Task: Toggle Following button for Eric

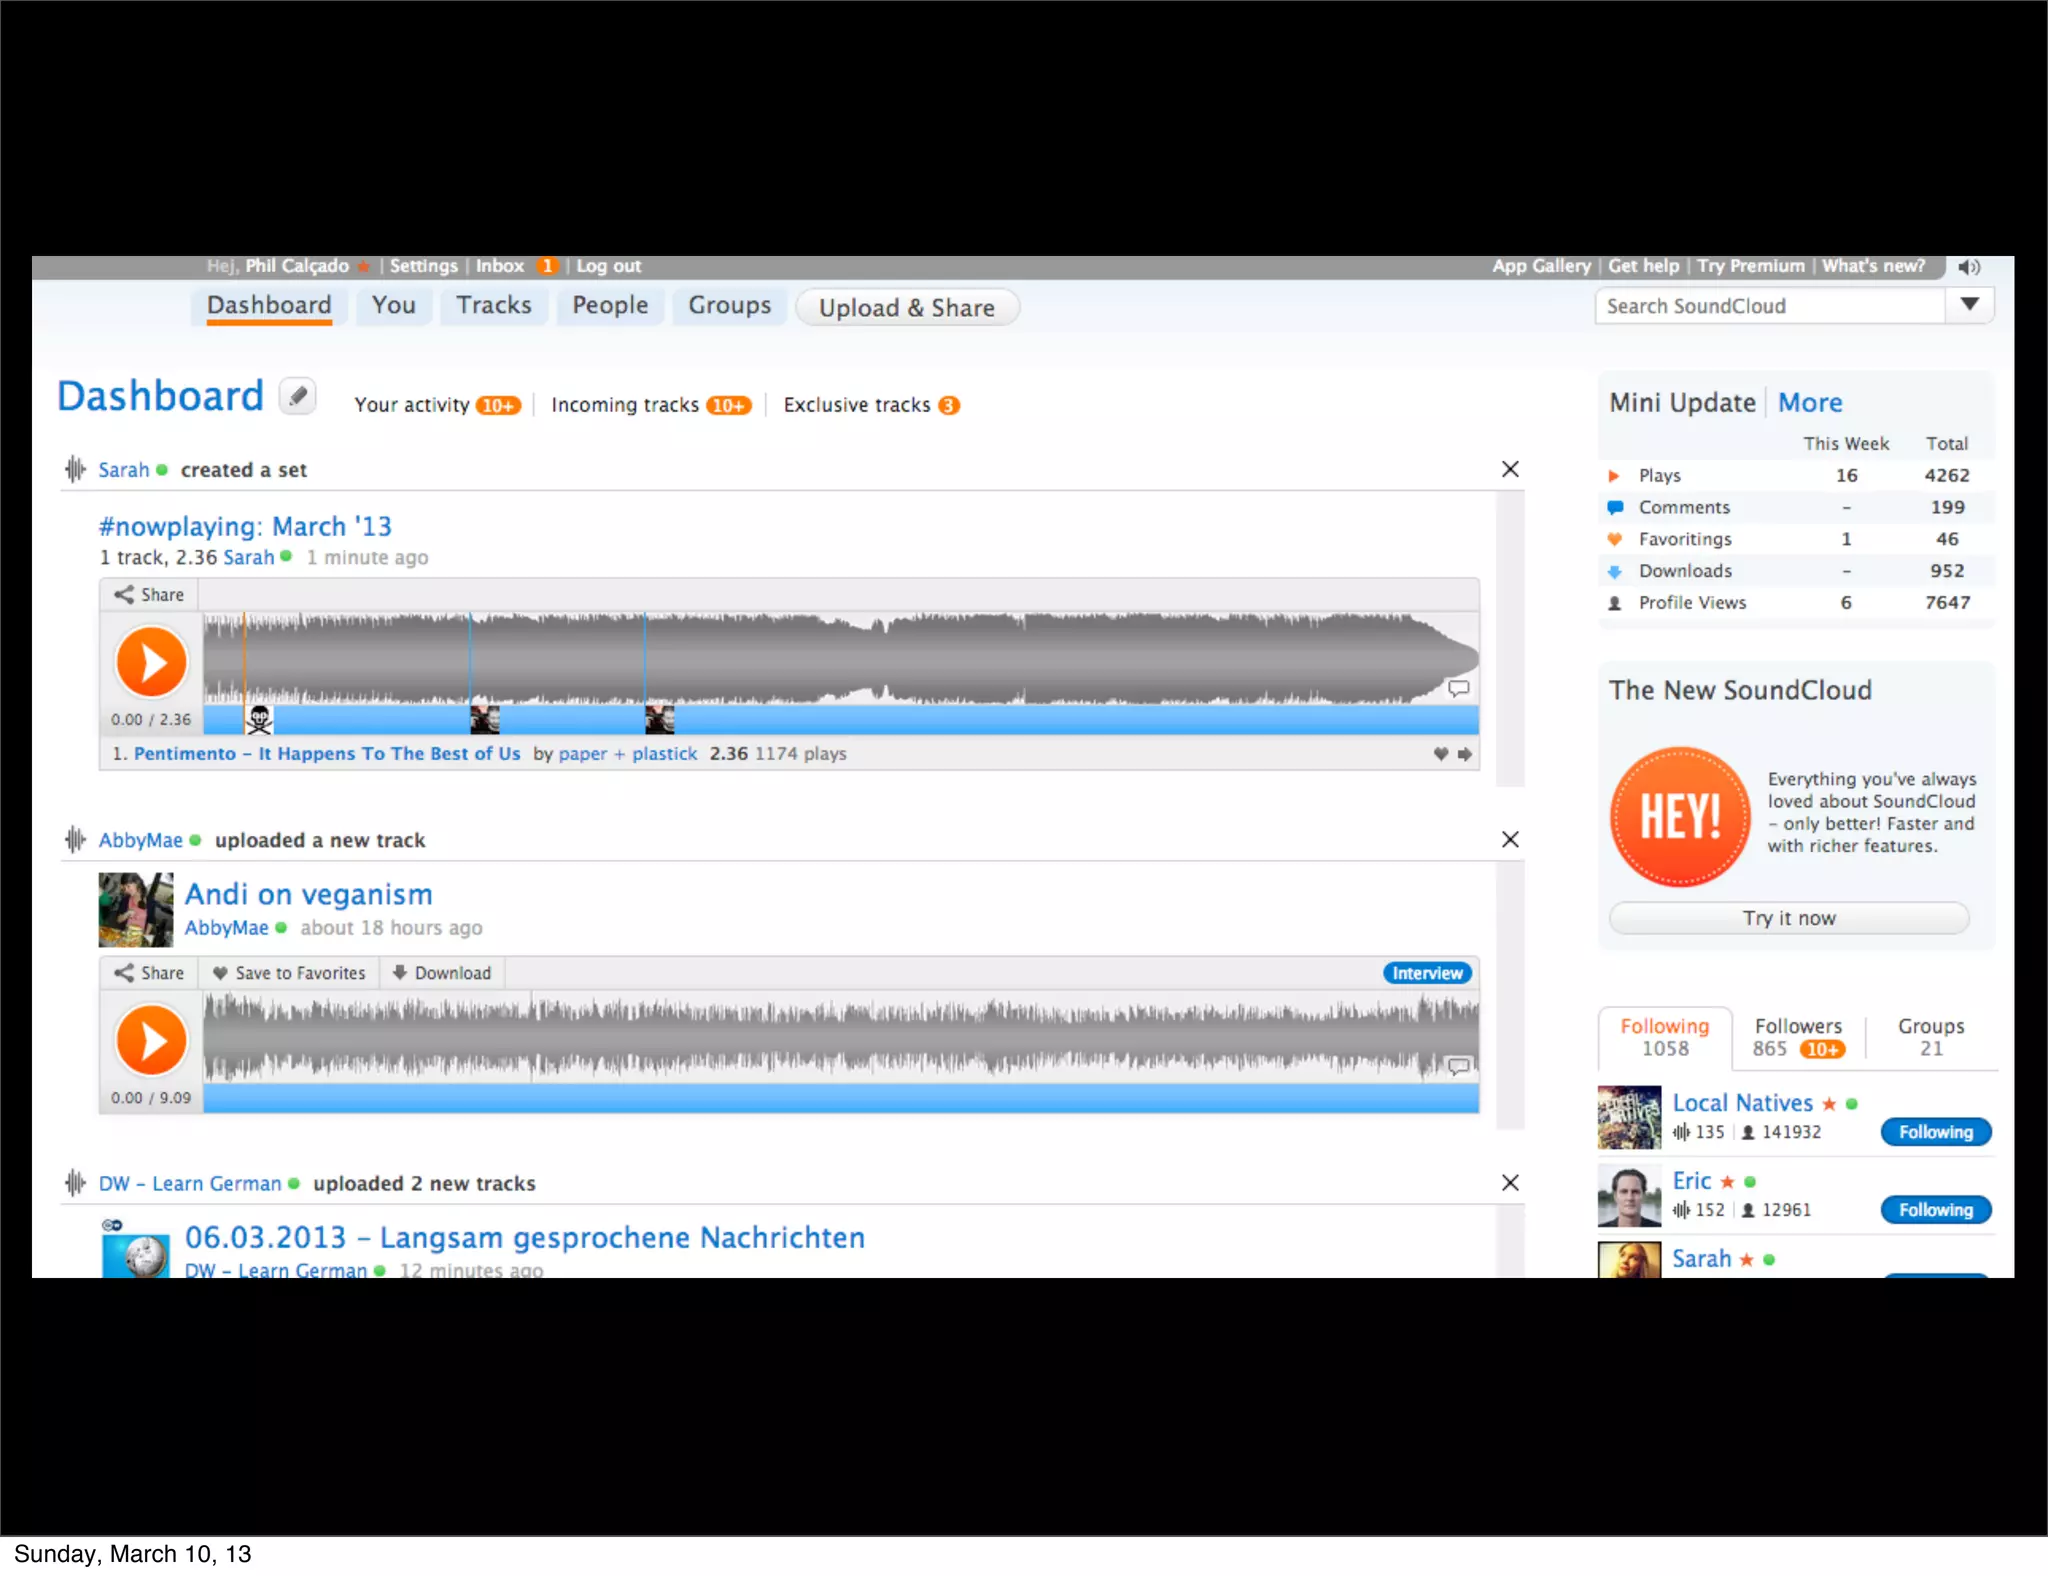Action: [x=1935, y=1210]
